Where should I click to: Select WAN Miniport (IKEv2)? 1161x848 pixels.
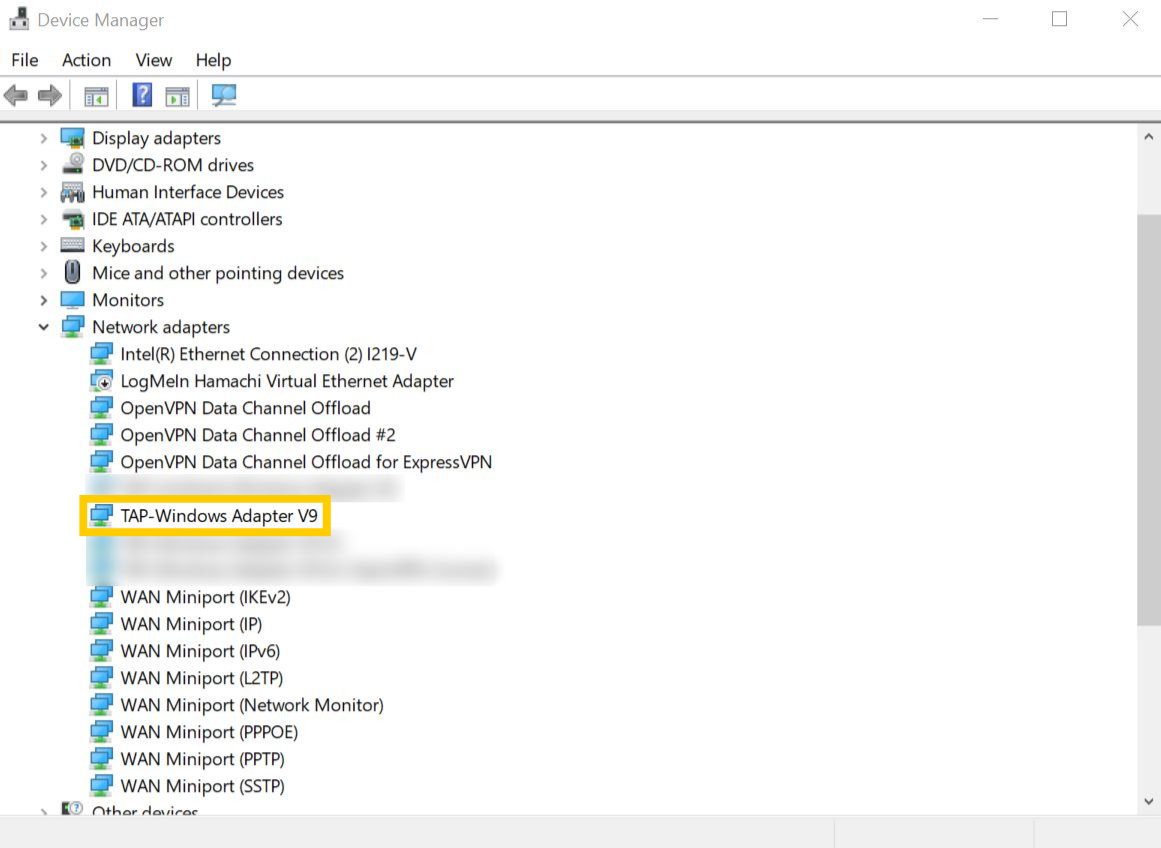pos(206,597)
